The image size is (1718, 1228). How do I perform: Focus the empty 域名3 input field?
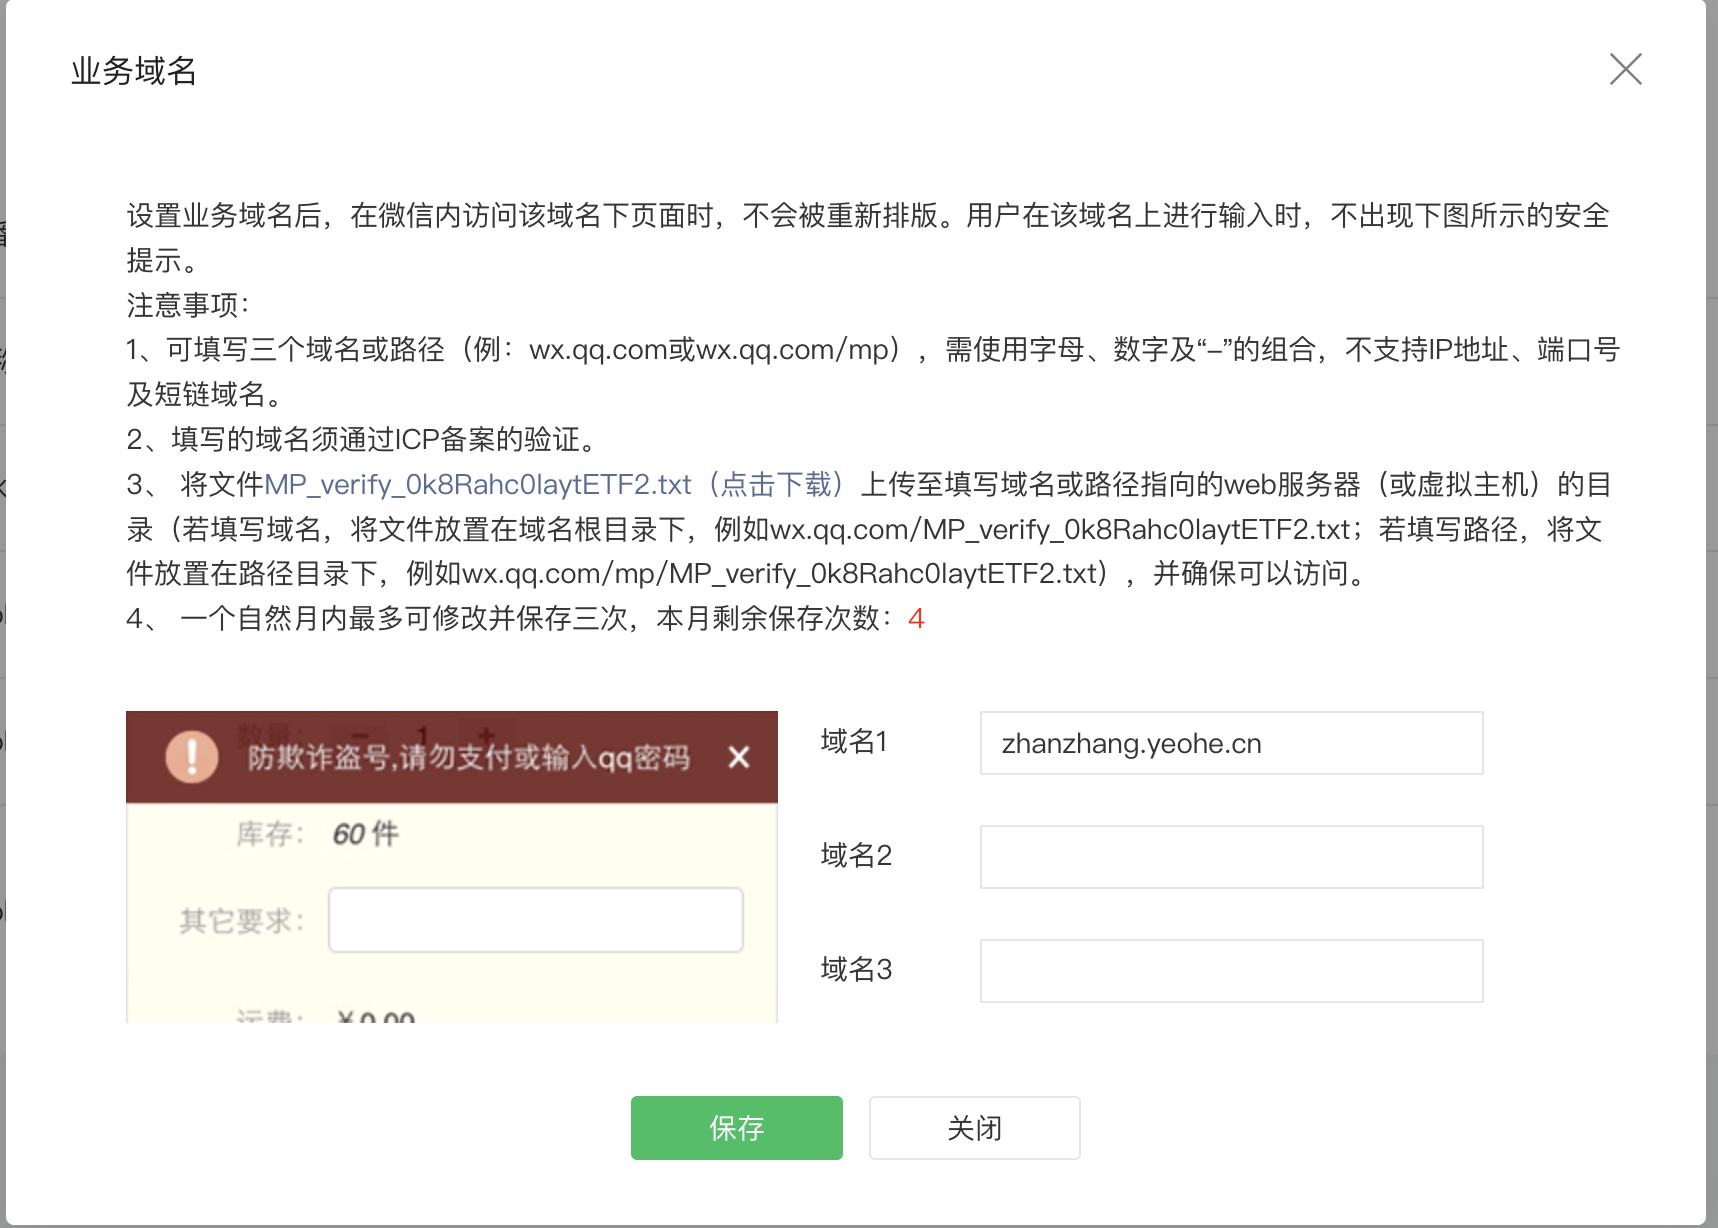[x=1231, y=971]
